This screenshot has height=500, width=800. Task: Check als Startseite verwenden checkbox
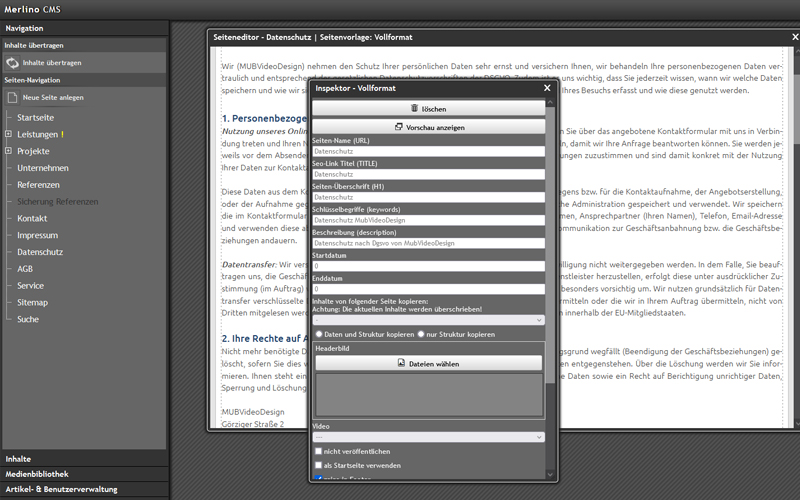[318, 465]
